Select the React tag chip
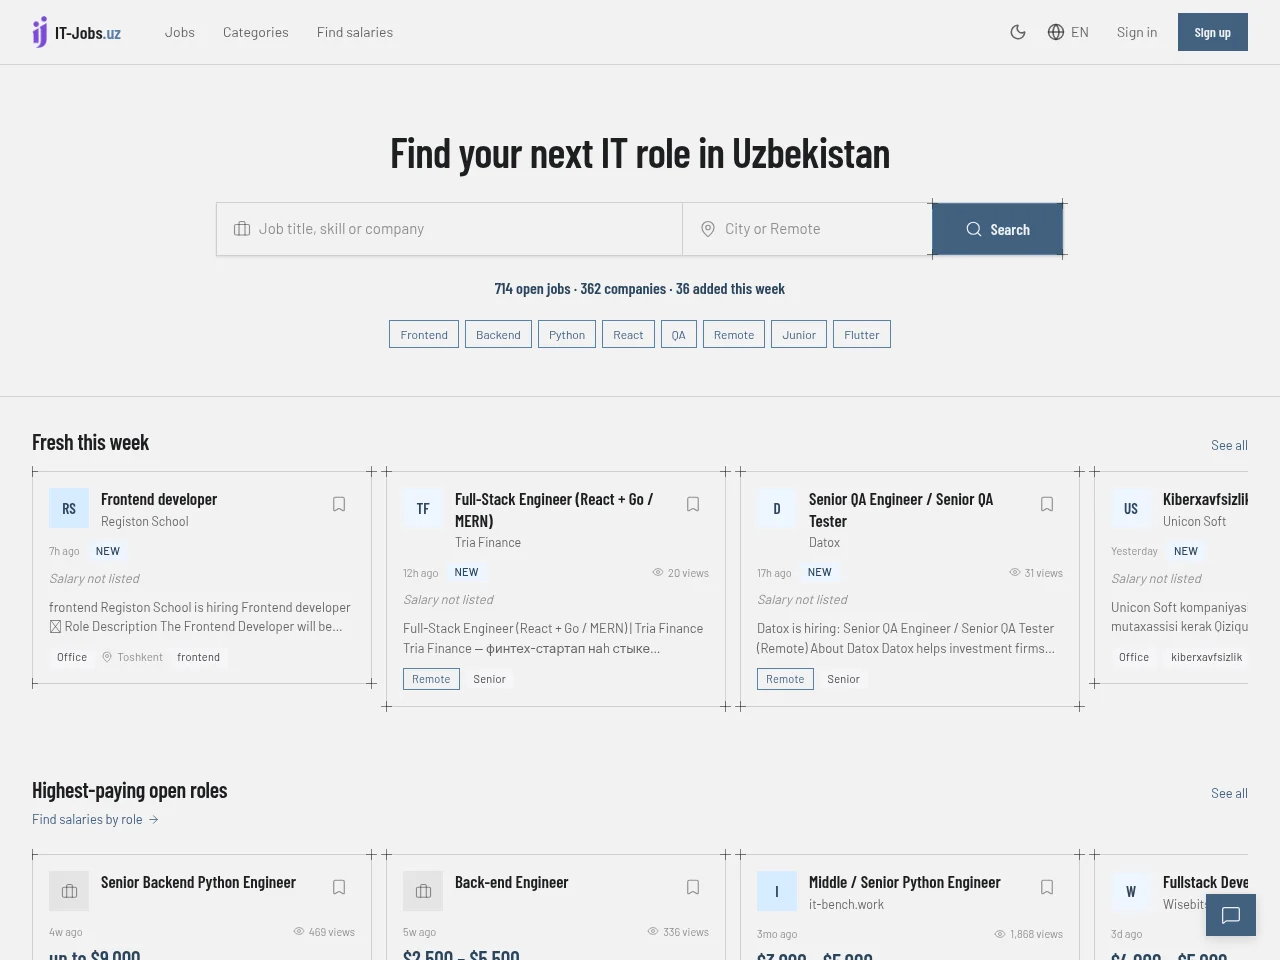This screenshot has height=960, width=1280. [628, 334]
